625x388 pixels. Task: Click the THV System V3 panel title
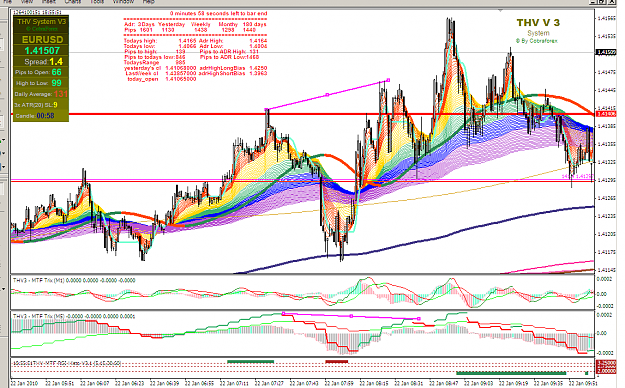[x=41, y=22]
